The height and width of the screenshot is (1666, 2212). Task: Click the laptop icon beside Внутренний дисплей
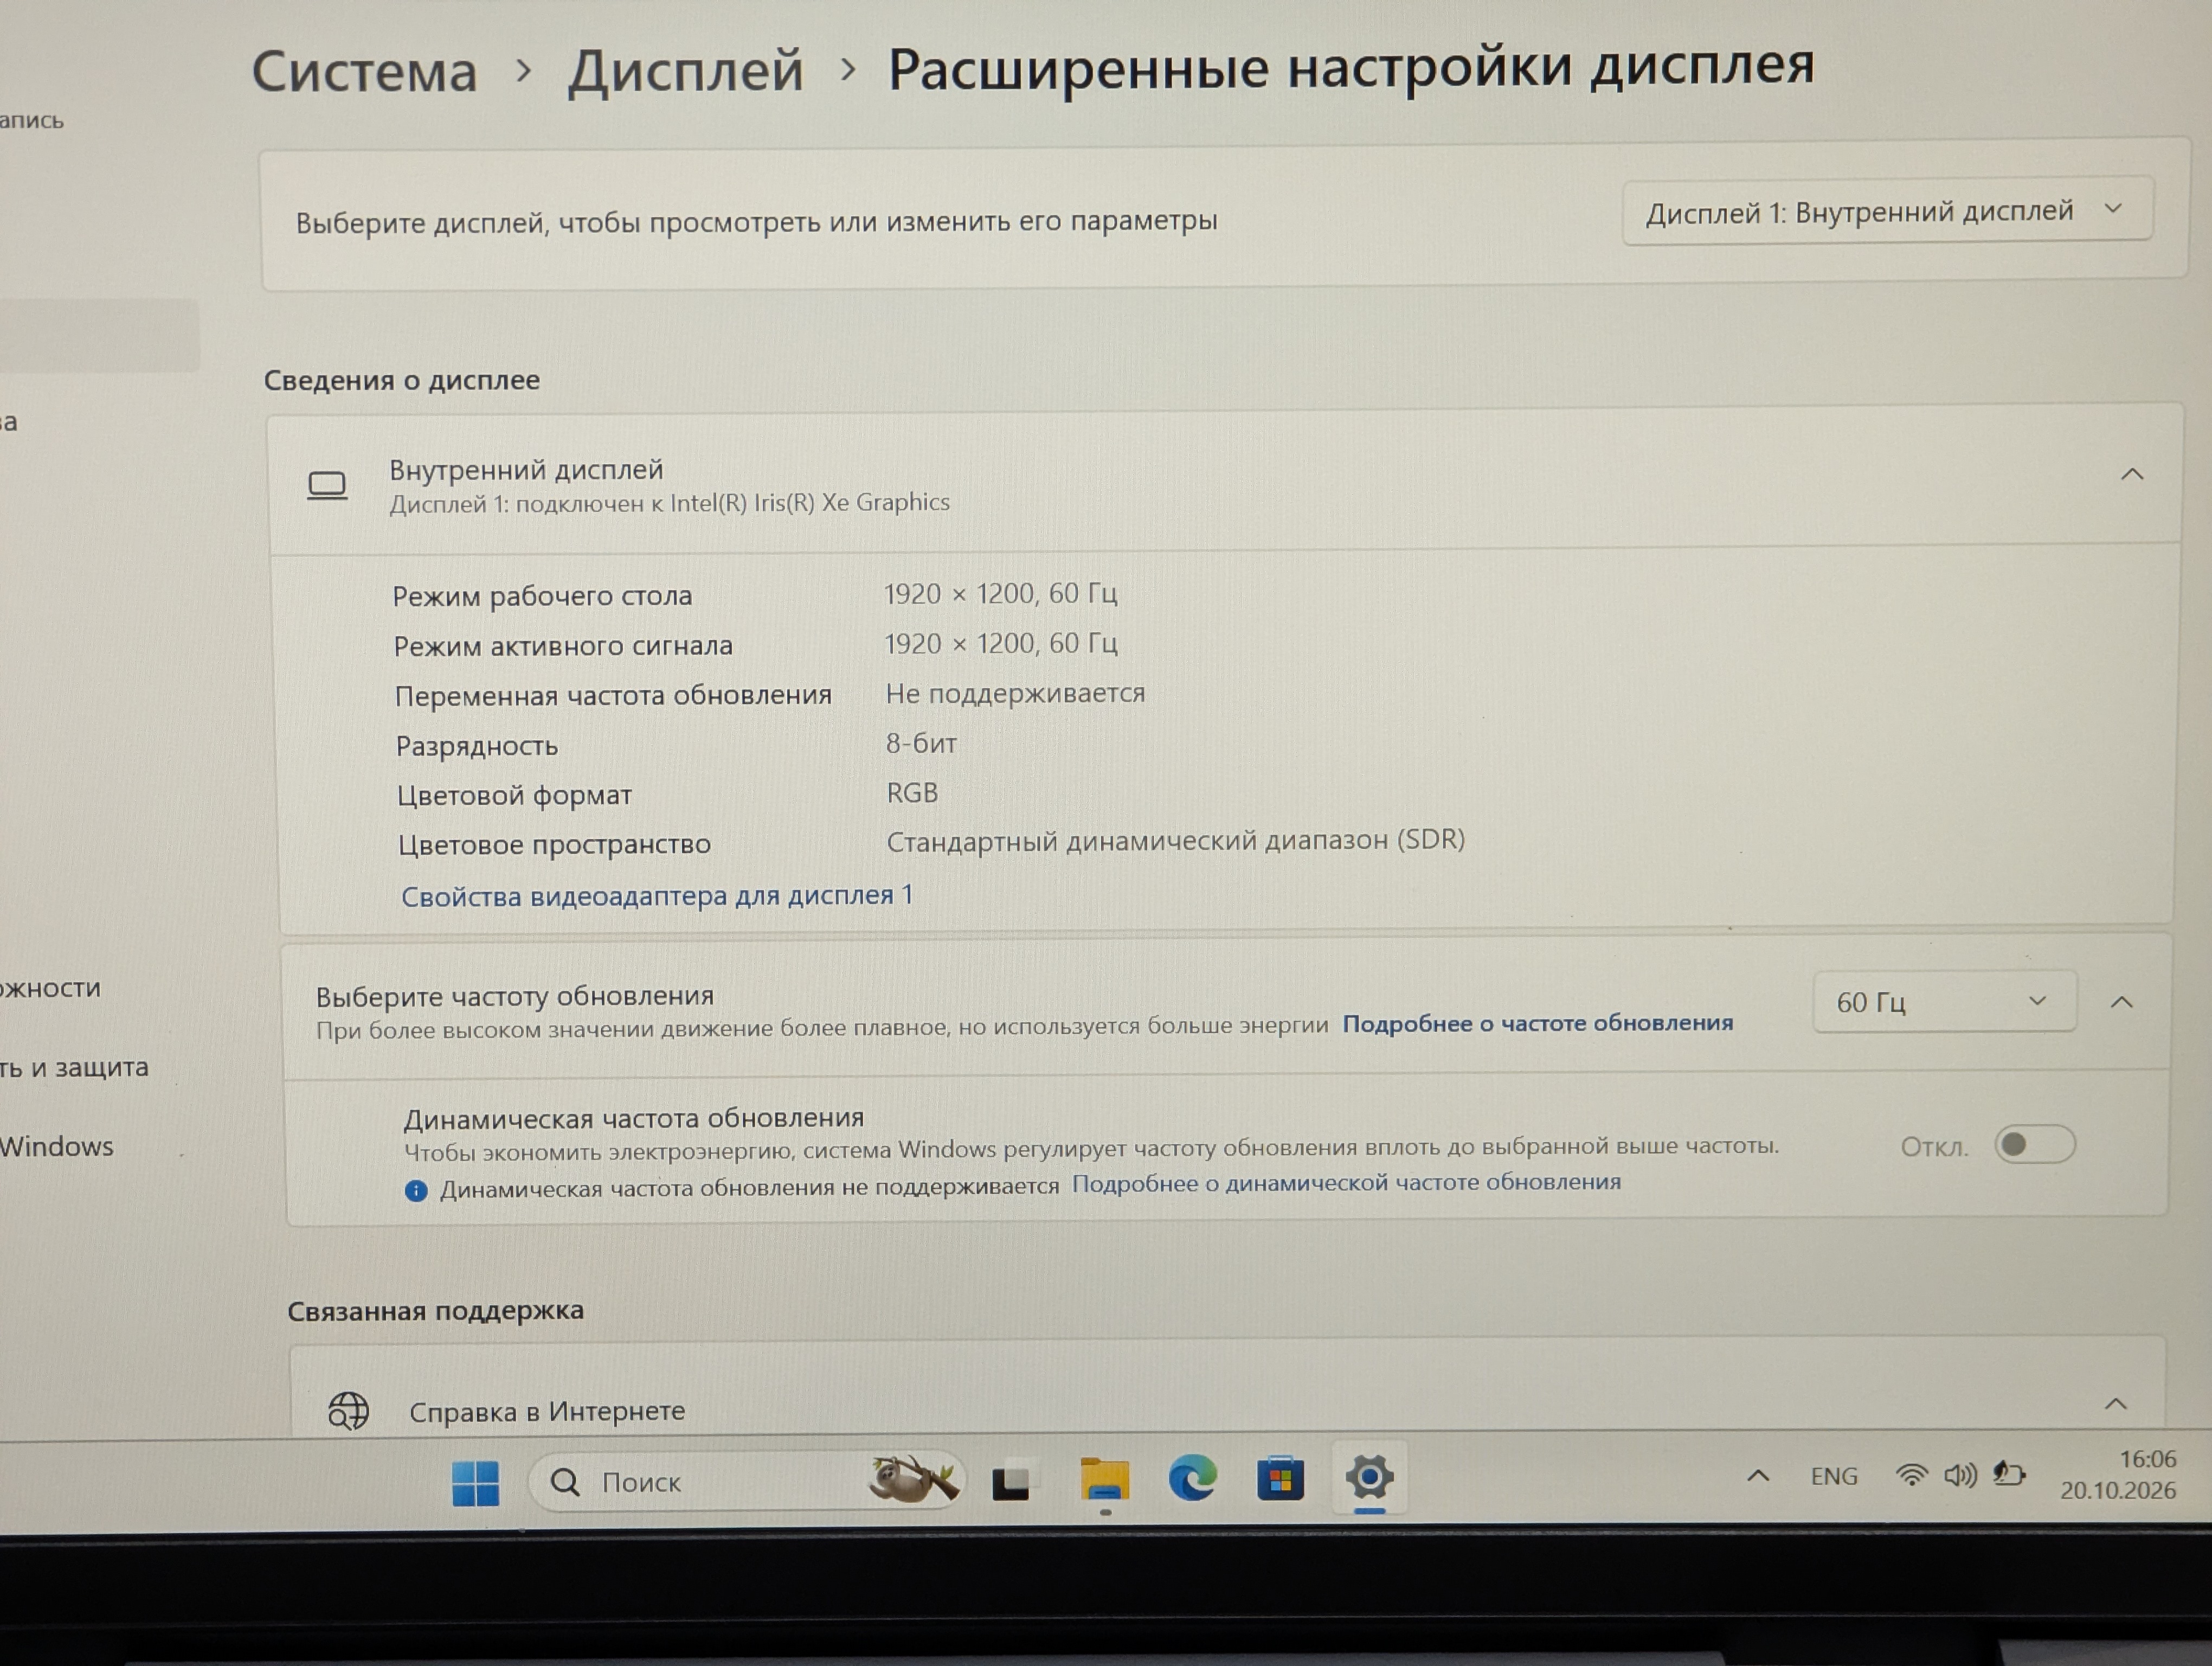(x=327, y=486)
